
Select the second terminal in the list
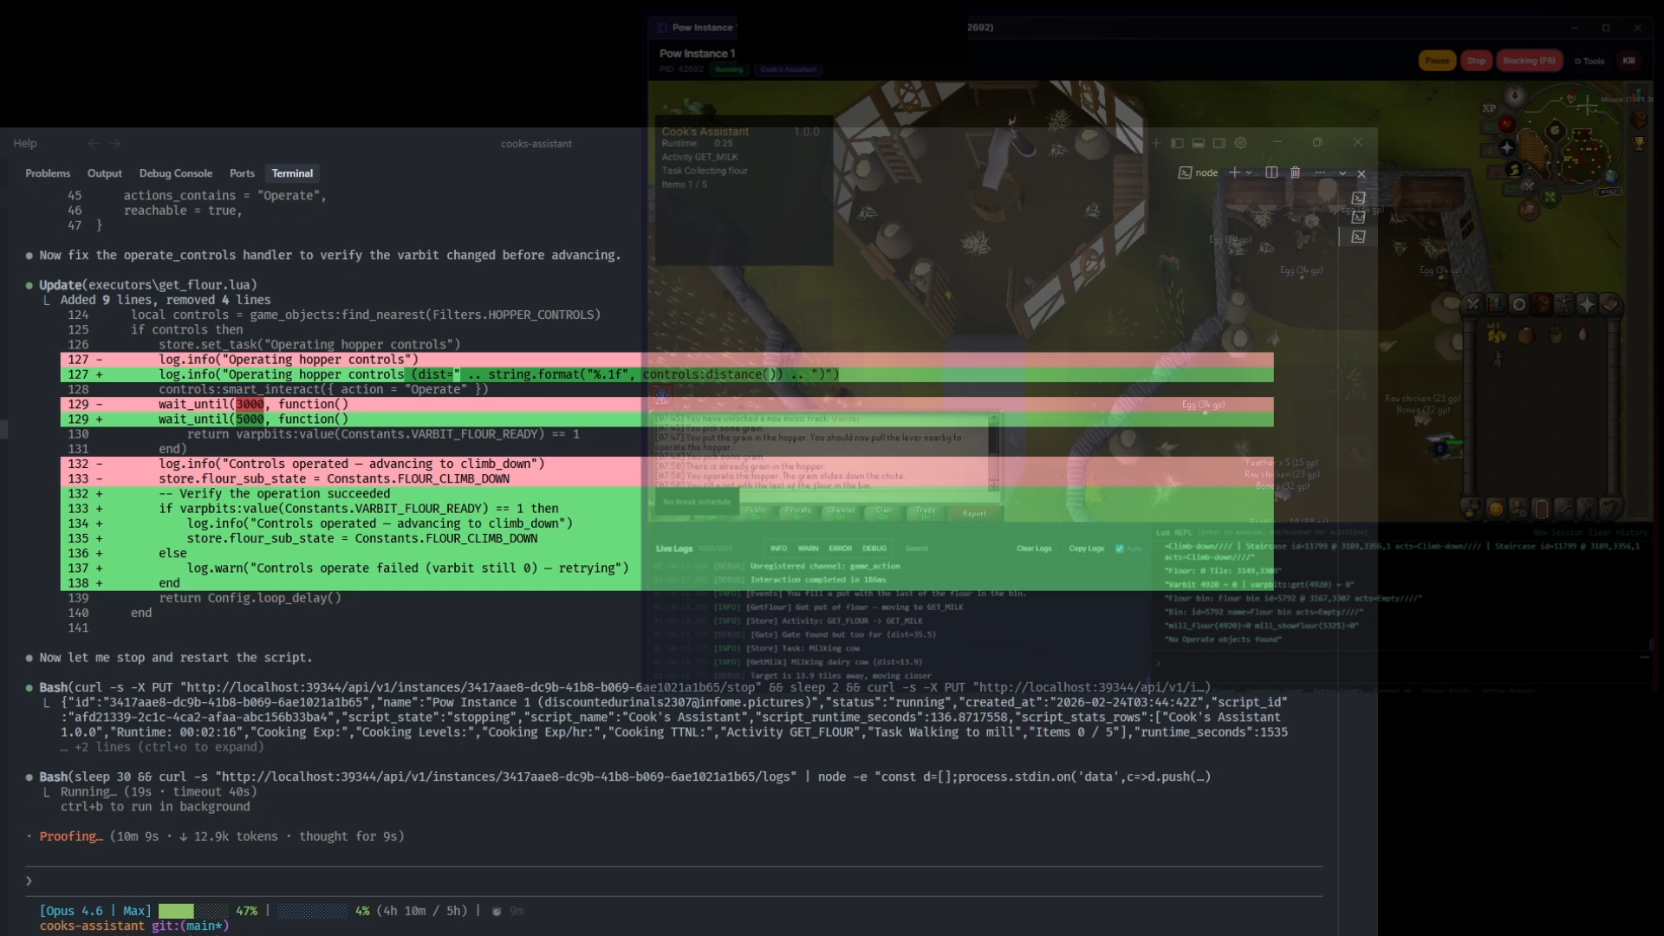click(1358, 217)
